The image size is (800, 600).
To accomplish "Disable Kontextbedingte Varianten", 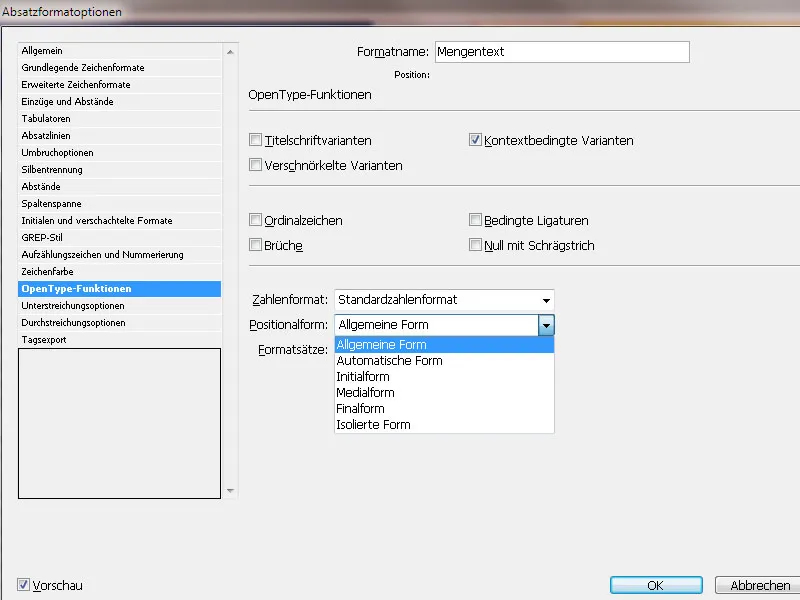I will click(x=477, y=140).
